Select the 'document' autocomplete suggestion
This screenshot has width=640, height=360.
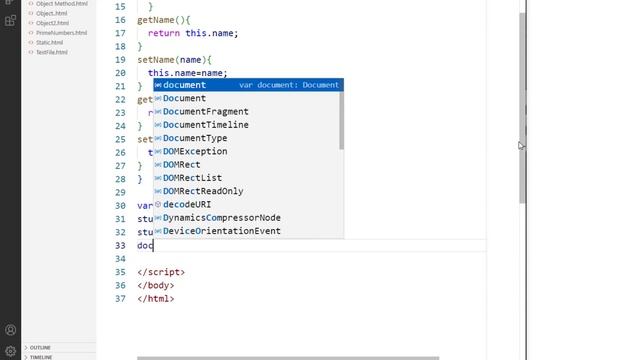click(248, 85)
